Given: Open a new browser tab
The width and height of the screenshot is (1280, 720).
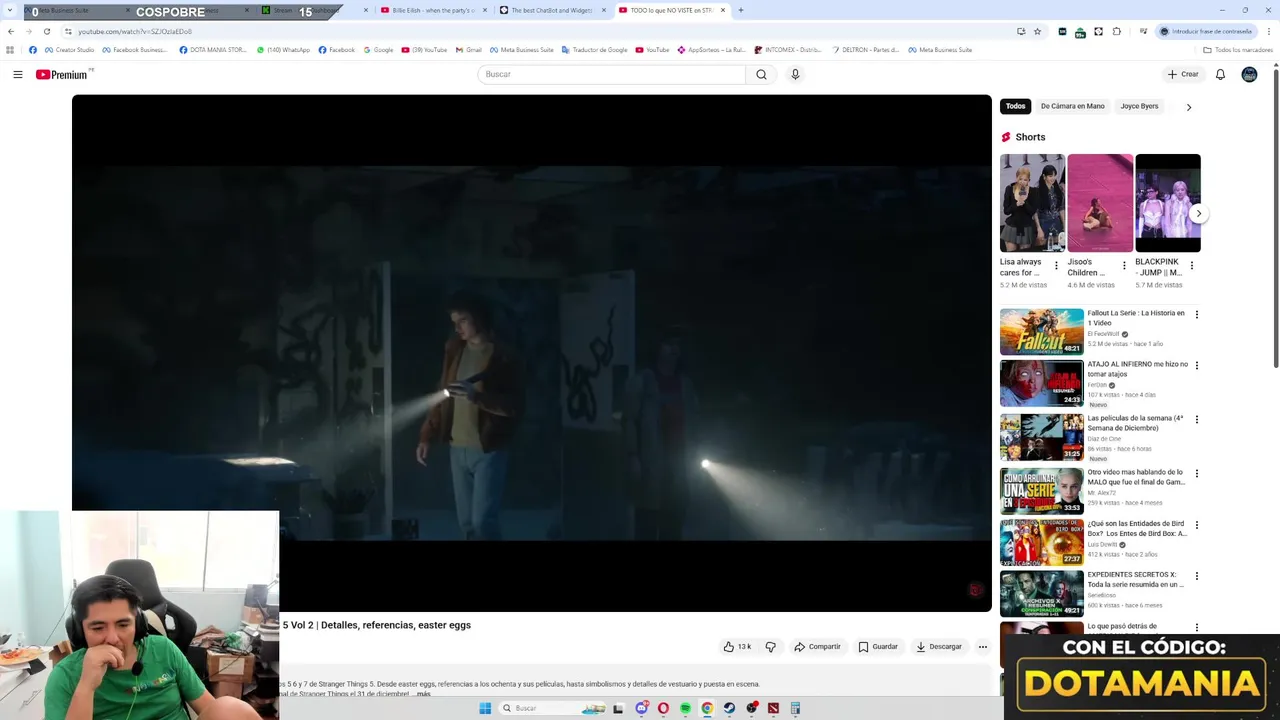Looking at the screenshot, I should pyautogui.click(x=740, y=10).
